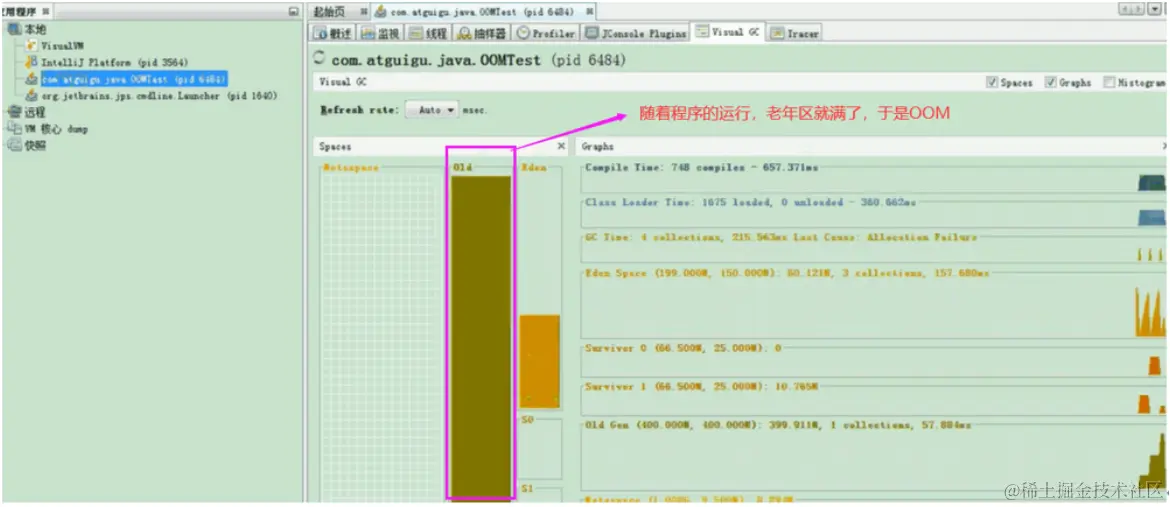The height and width of the screenshot is (507, 1170).
Task: Open the 监视 (Monitor) tab
Action: (380, 34)
